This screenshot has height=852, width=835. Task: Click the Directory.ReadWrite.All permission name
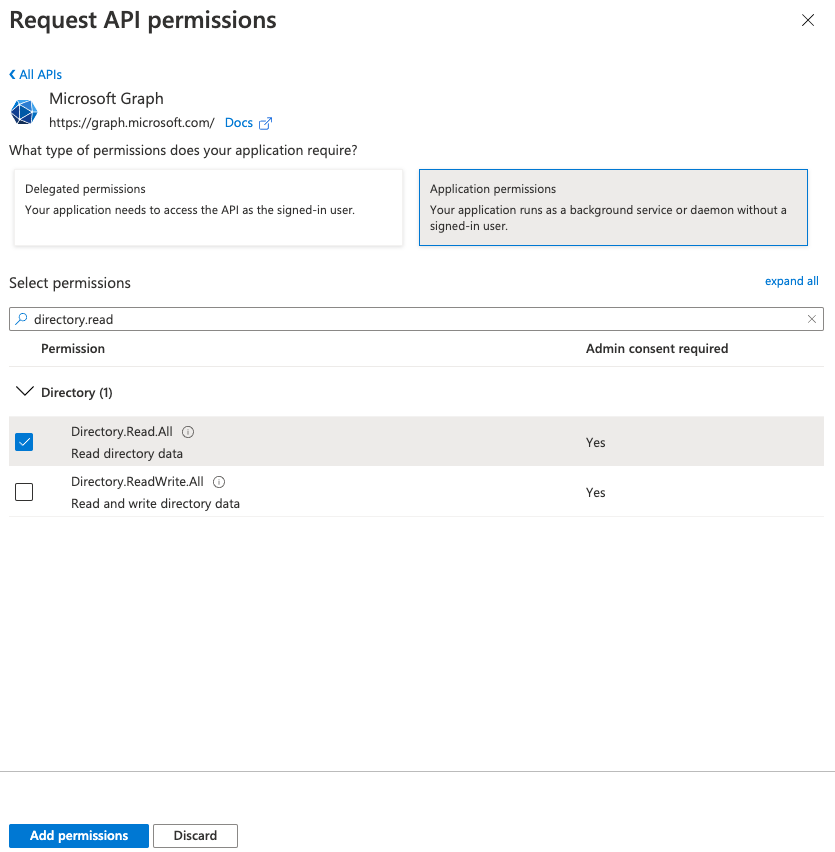137,481
